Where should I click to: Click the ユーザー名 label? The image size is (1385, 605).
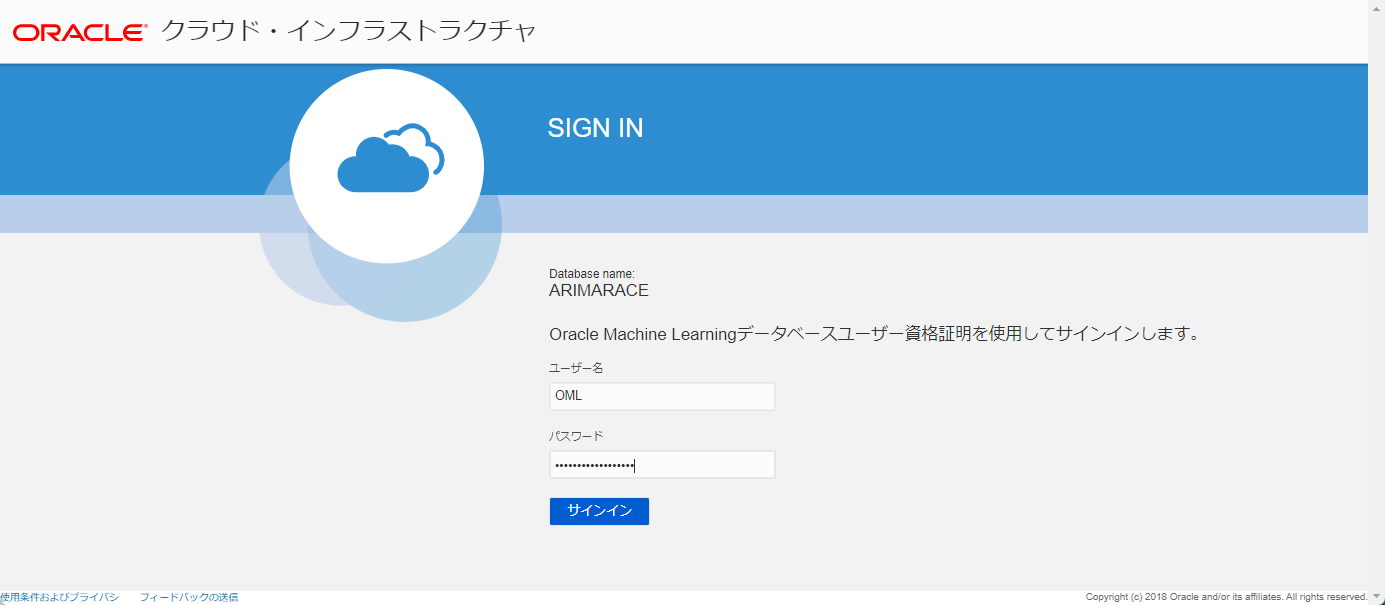(x=576, y=368)
